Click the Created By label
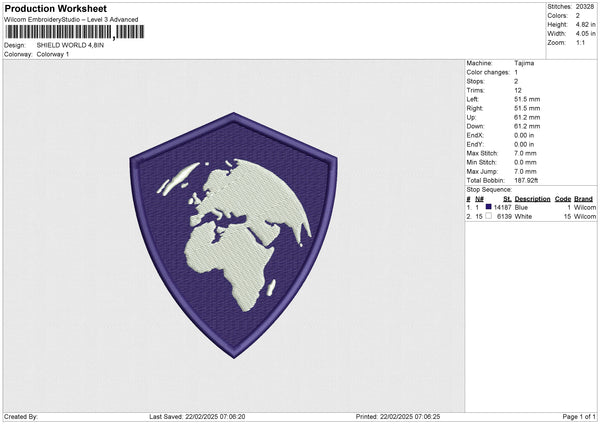The width and height of the screenshot is (600, 424). pyautogui.click(x=21, y=417)
